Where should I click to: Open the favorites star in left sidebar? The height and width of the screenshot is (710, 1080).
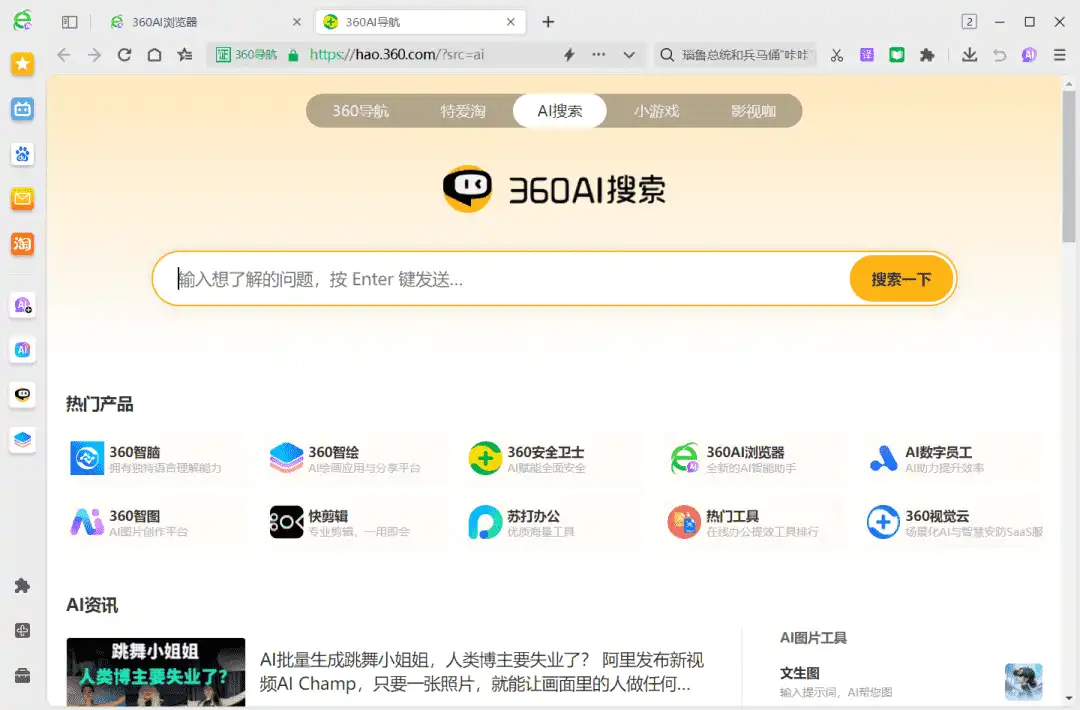click(x=23, y=64)
